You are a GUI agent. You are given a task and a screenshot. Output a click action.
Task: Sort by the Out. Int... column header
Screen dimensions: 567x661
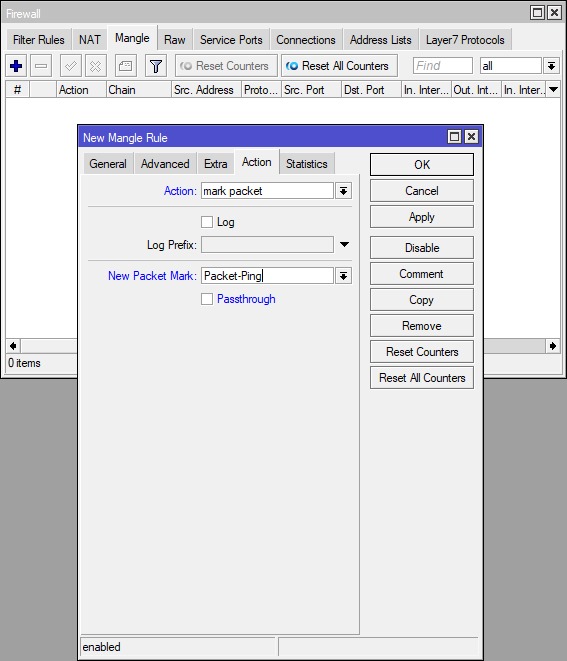(x=476, y=89)
